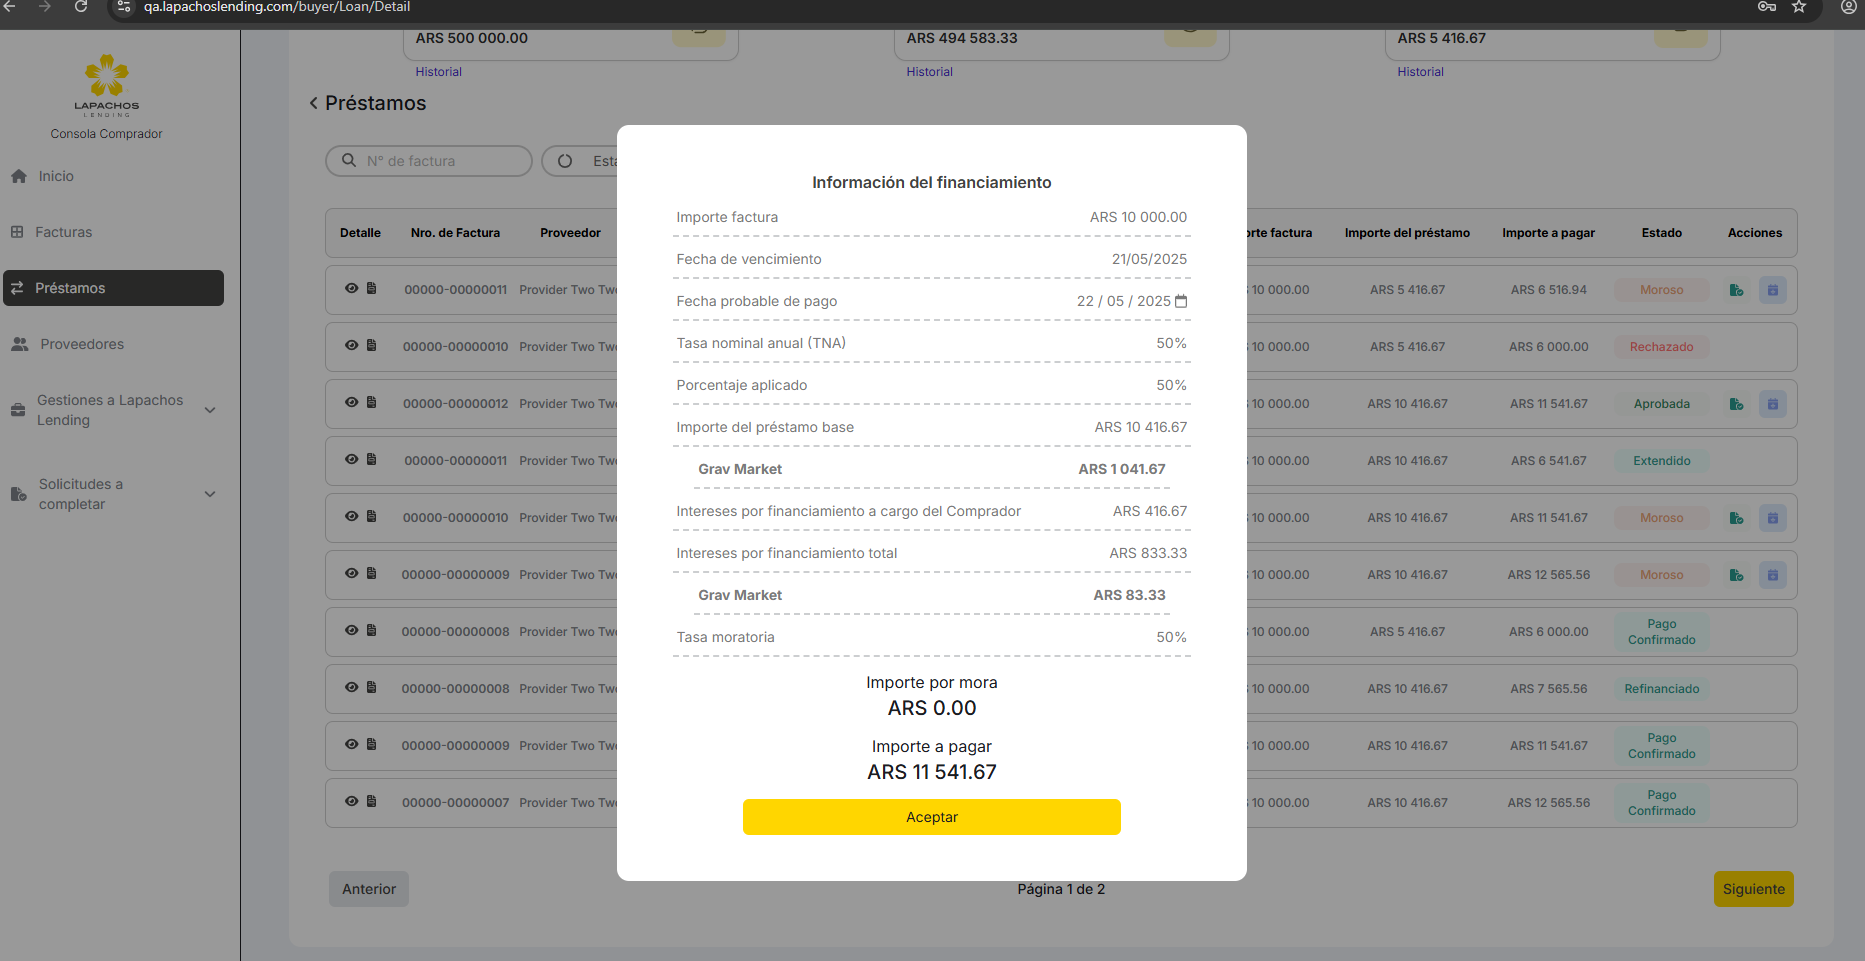Expand Solicitudes a completar menu
Image resolution: width=1865 pixels, height=961 pixels.
point(210,494)
